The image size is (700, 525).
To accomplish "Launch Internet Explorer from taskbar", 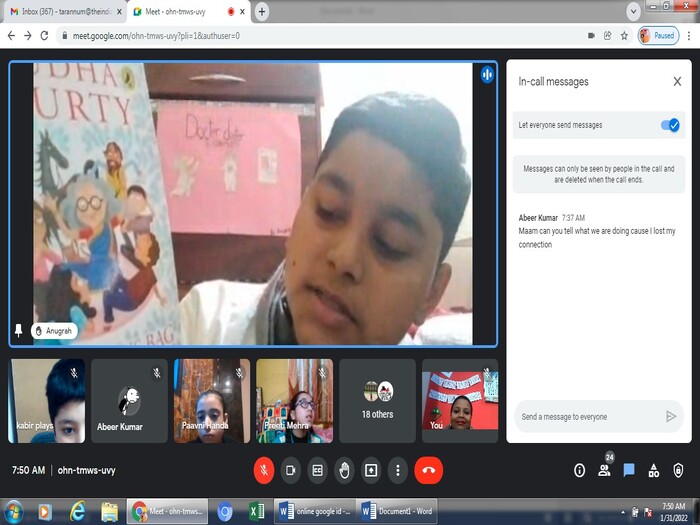I will tap(77, 512).
